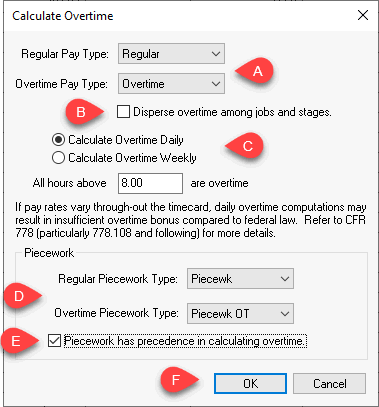Viewport: 379px width, 407px height.
Task: Click the red callout marker A
Action: (255, 71)
